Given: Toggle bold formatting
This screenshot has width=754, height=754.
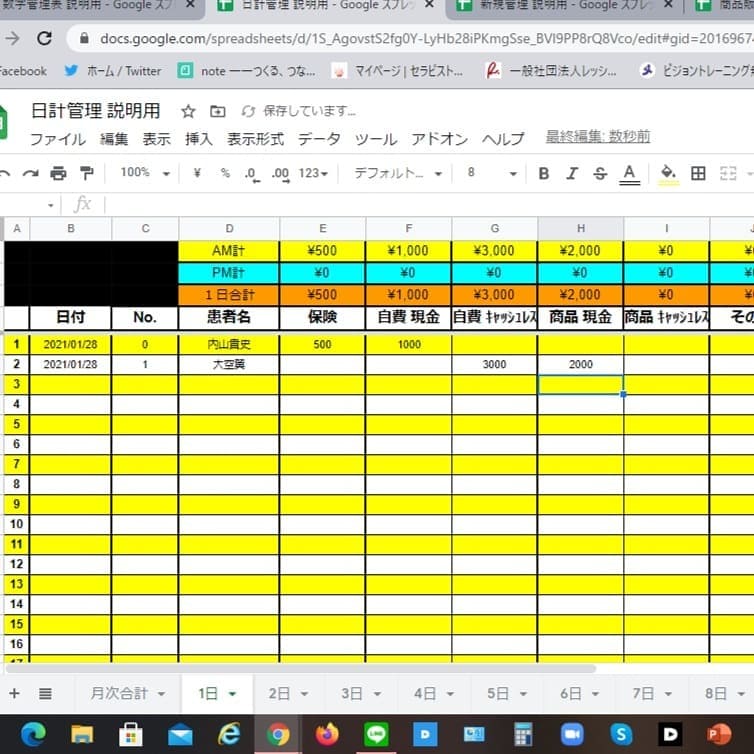Looking at the screenshot, I should 544,173.
